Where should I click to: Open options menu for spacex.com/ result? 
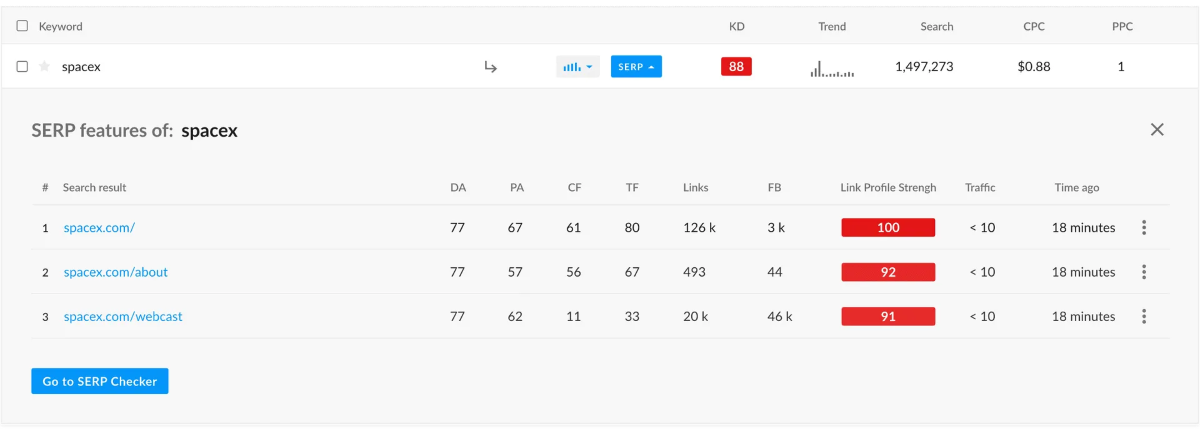point(1144,228)
